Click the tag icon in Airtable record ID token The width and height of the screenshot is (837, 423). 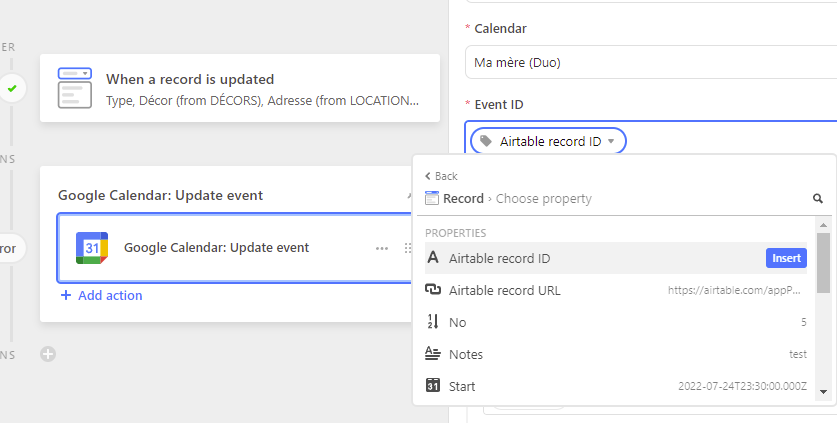[486, 141]
